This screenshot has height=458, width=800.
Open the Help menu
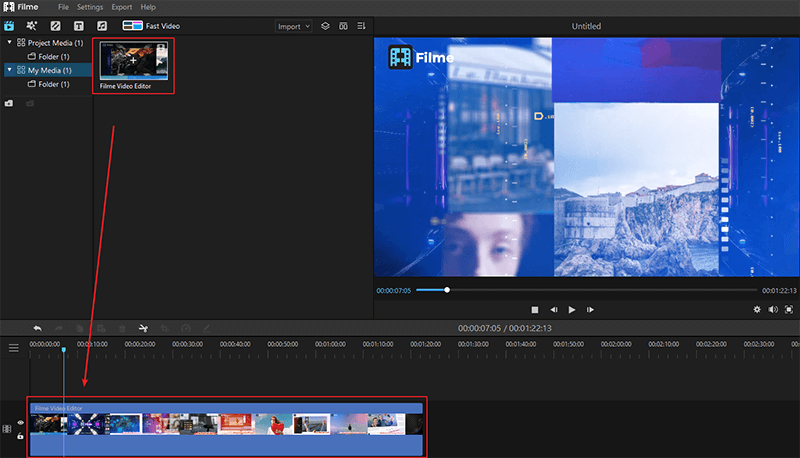coord(148,7)
